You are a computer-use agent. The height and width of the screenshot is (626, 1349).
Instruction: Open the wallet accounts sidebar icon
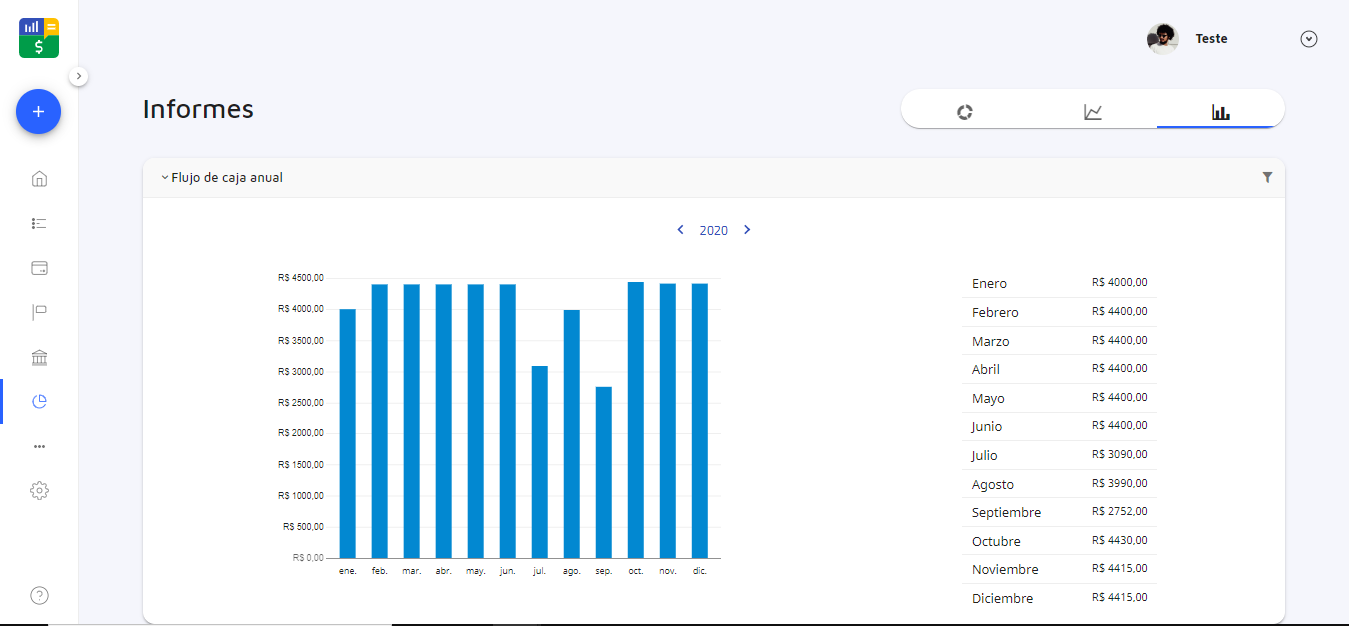pos(39,268)
